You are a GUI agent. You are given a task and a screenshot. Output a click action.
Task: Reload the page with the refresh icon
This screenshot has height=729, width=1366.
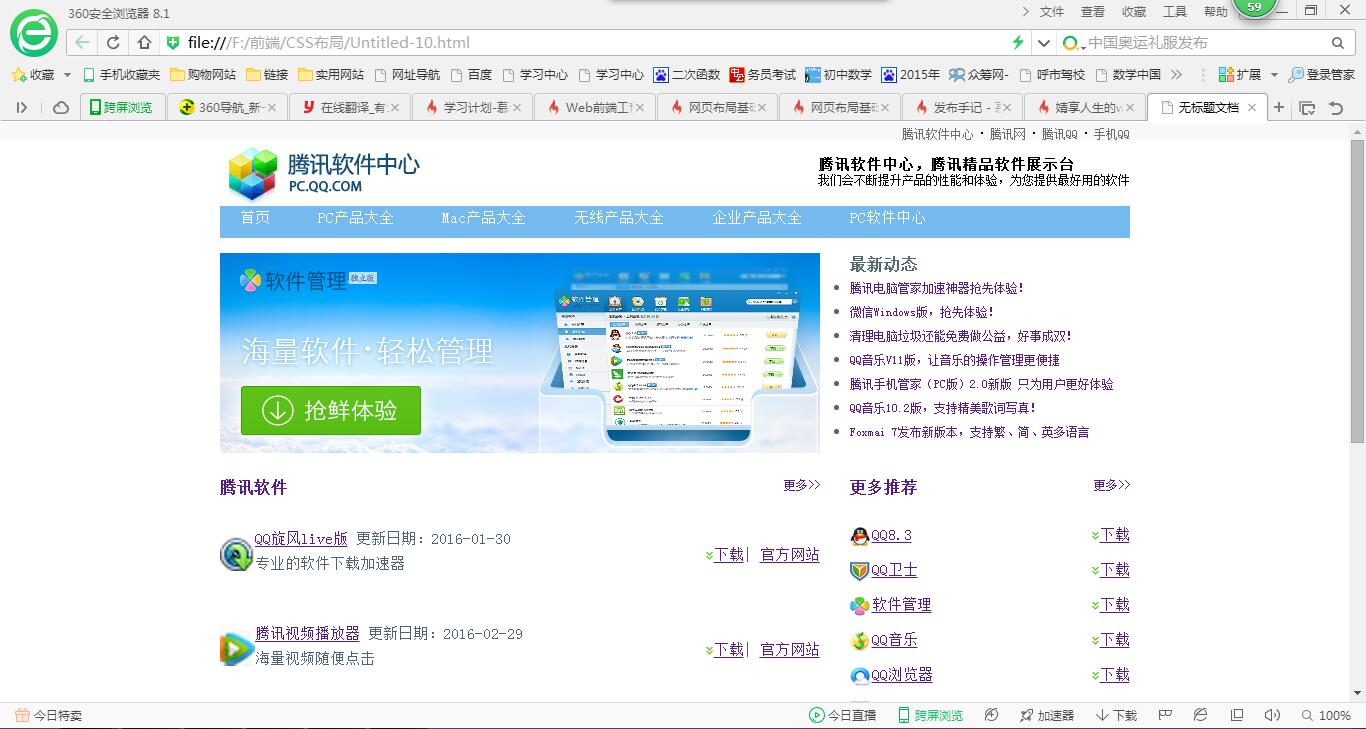pos(113,42)
